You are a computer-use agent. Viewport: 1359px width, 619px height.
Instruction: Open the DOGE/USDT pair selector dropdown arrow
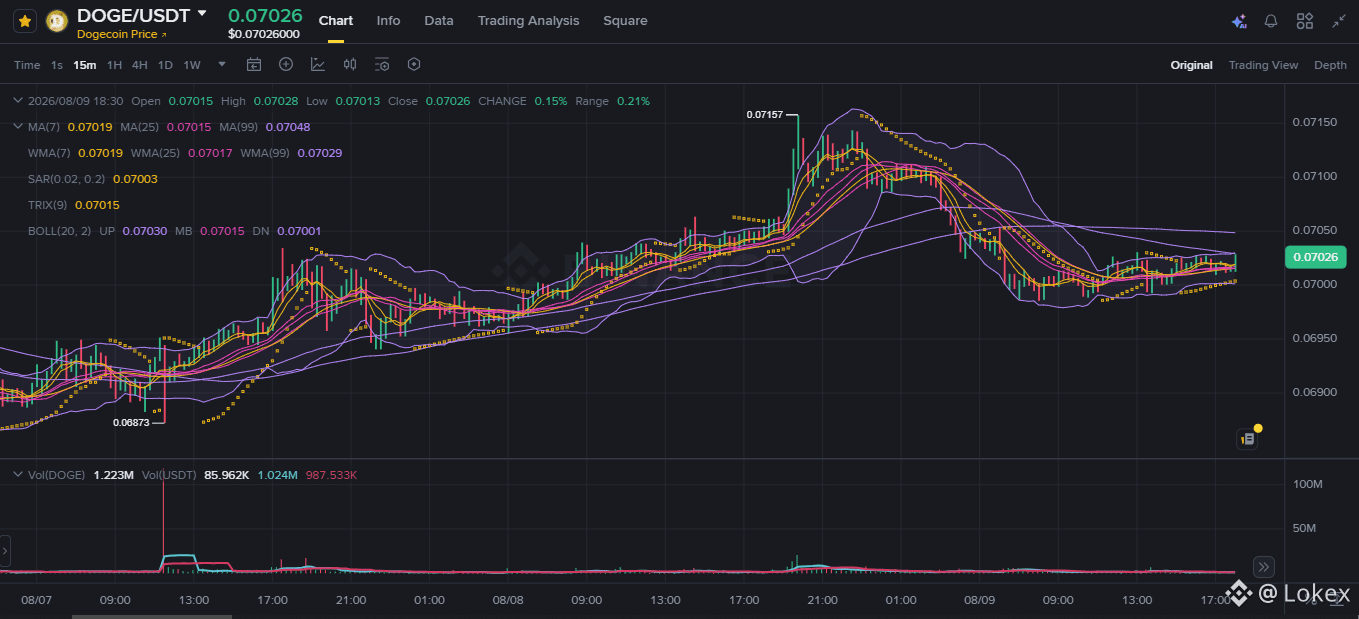202,14
